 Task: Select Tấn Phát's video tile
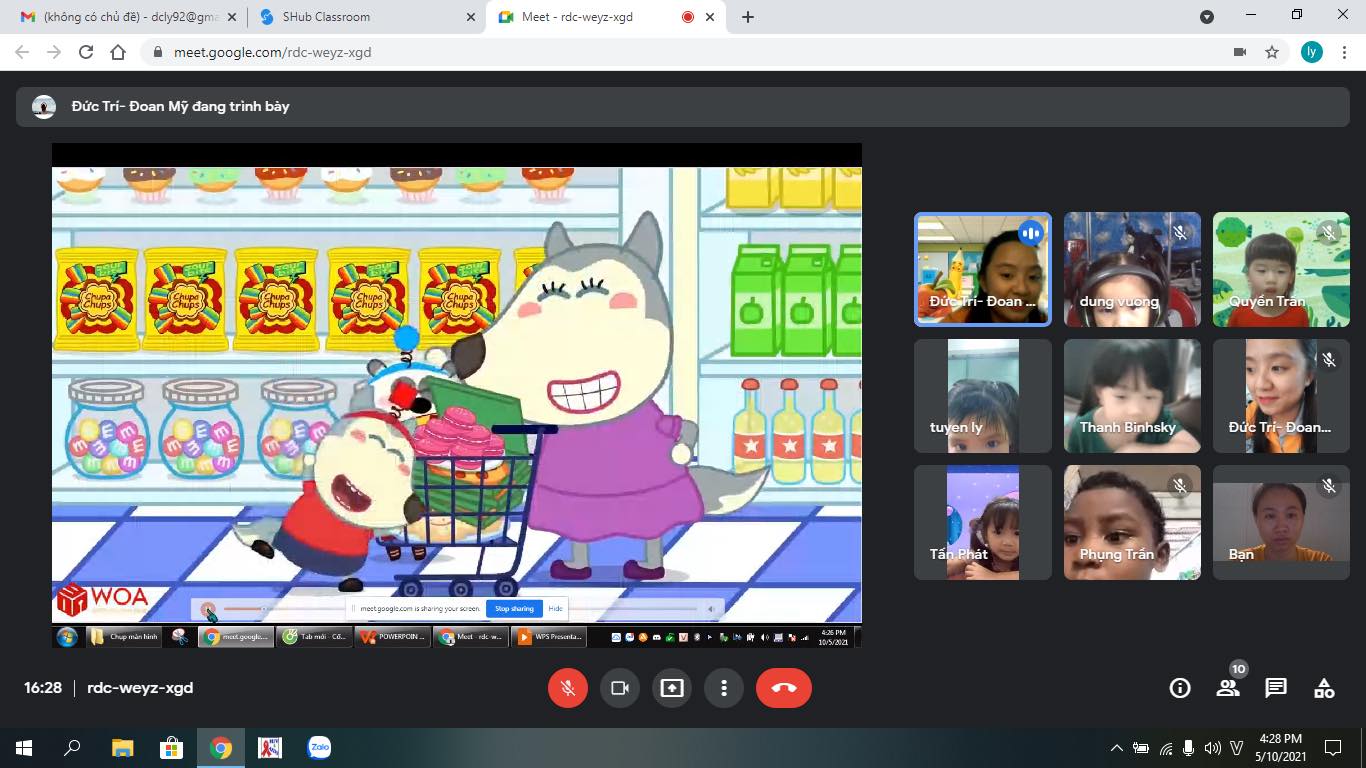pyautogui.click(x=983, y=523)
